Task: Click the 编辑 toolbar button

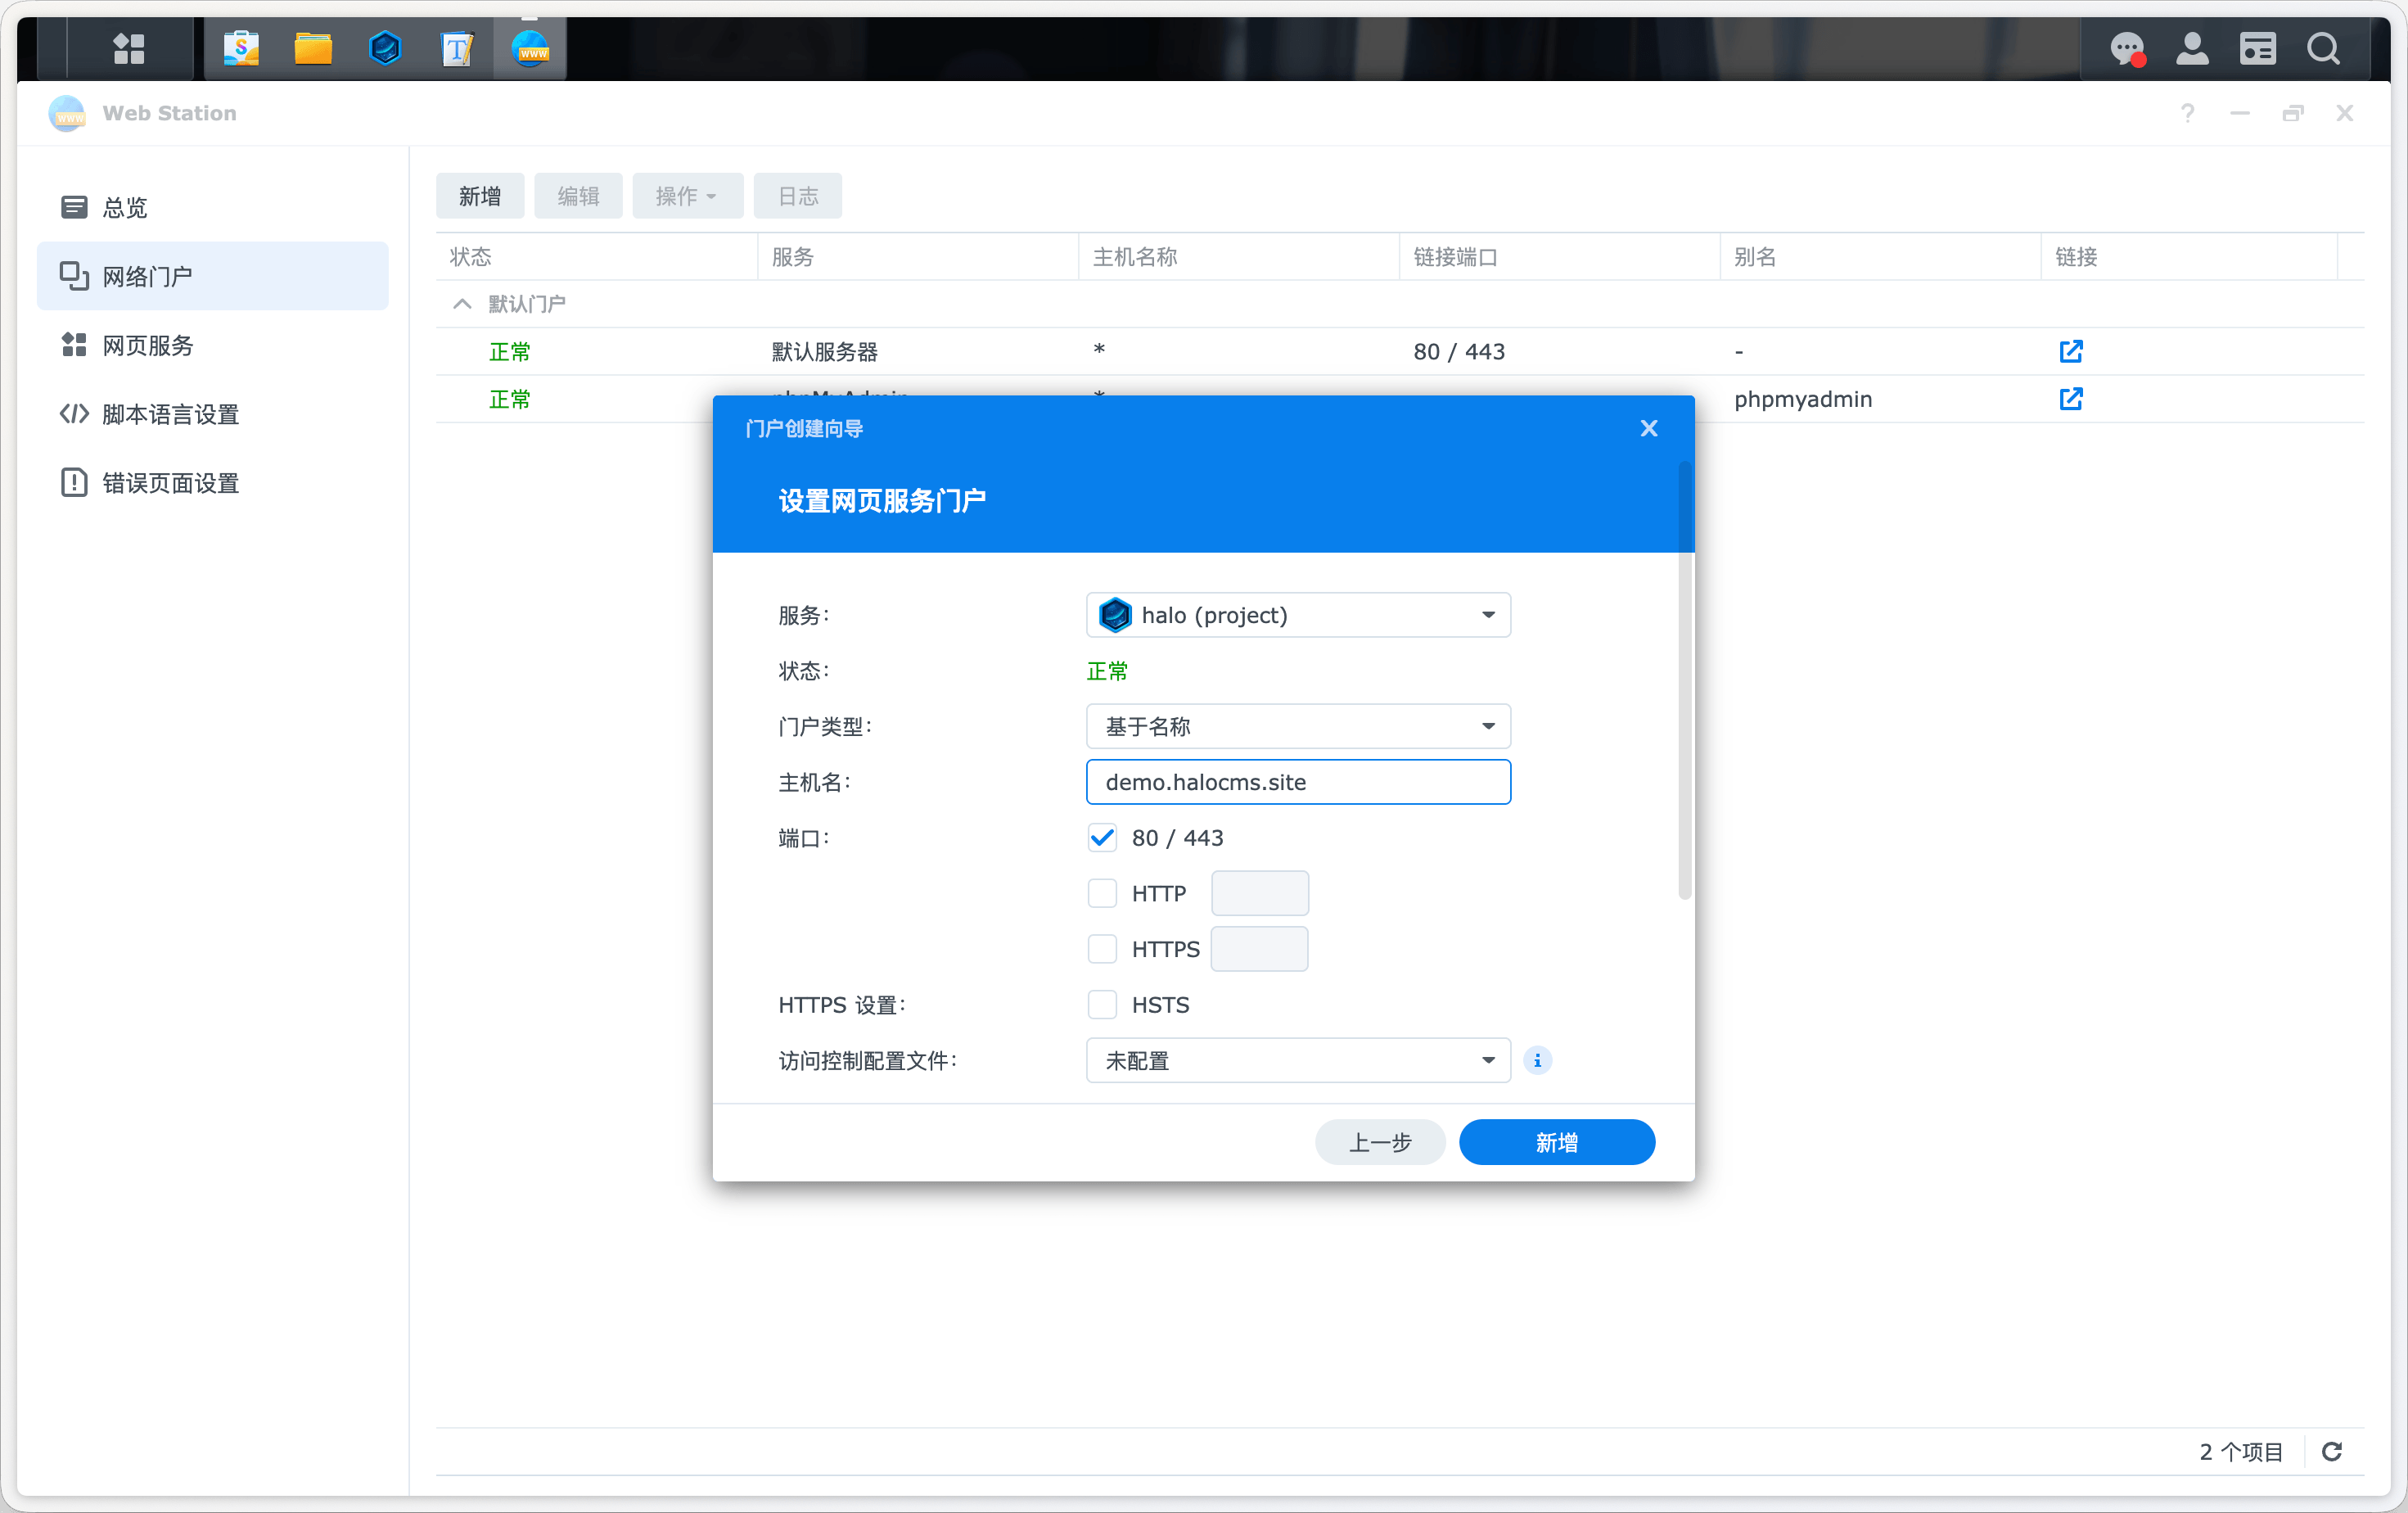Action: click(578, 196)
